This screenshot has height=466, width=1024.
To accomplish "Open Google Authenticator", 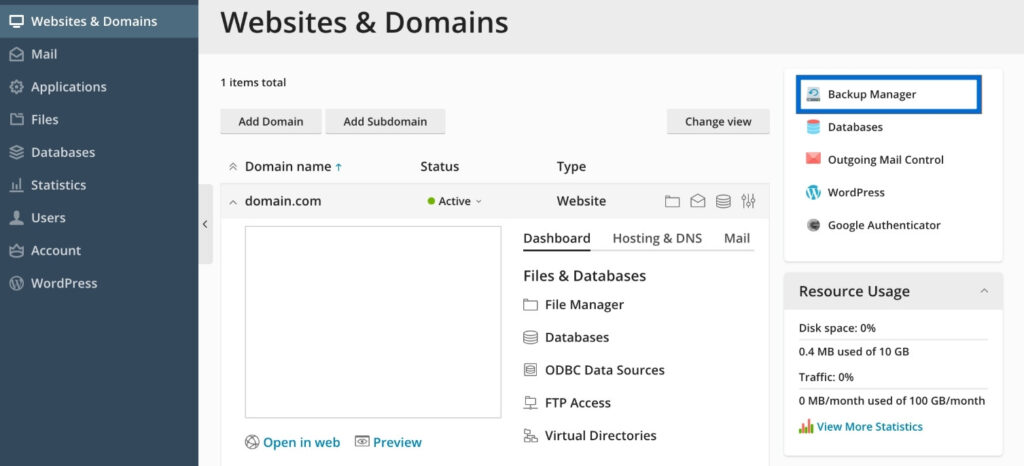I will pyautogui.click(x=873, y=225).
